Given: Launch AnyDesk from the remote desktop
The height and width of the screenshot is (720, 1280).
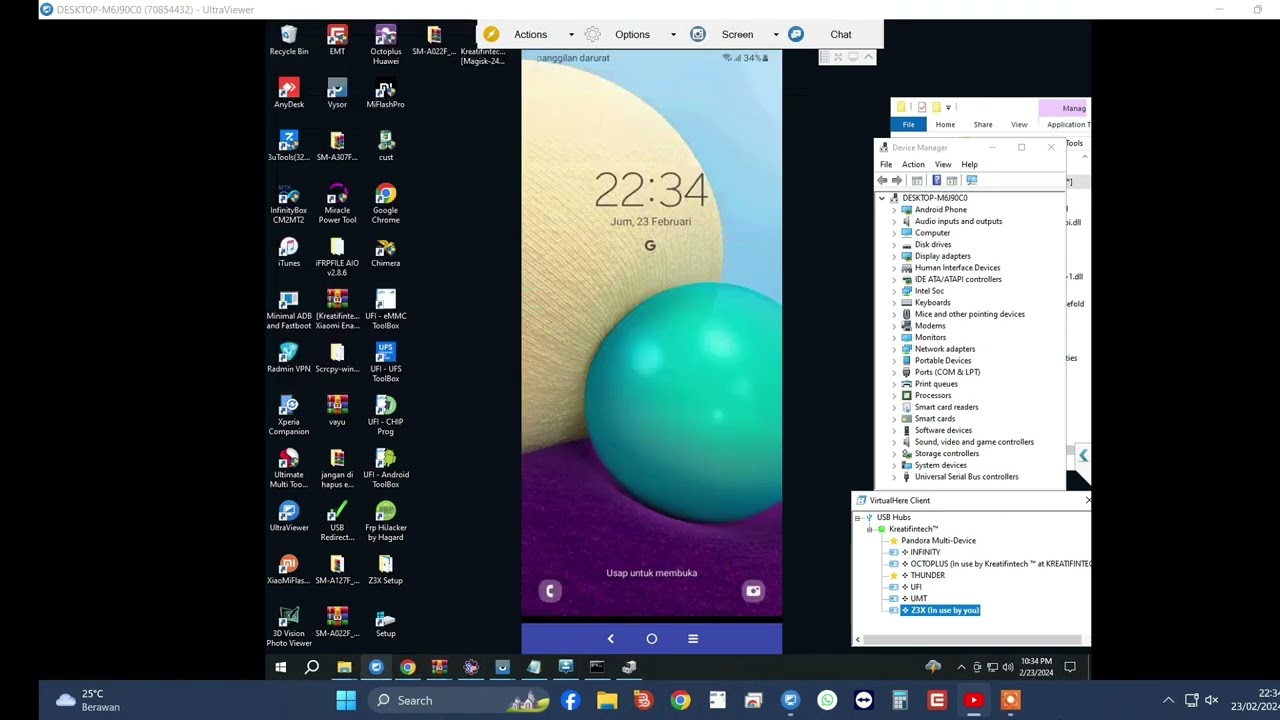Looking at the screenshot, I should click(288, 94).
